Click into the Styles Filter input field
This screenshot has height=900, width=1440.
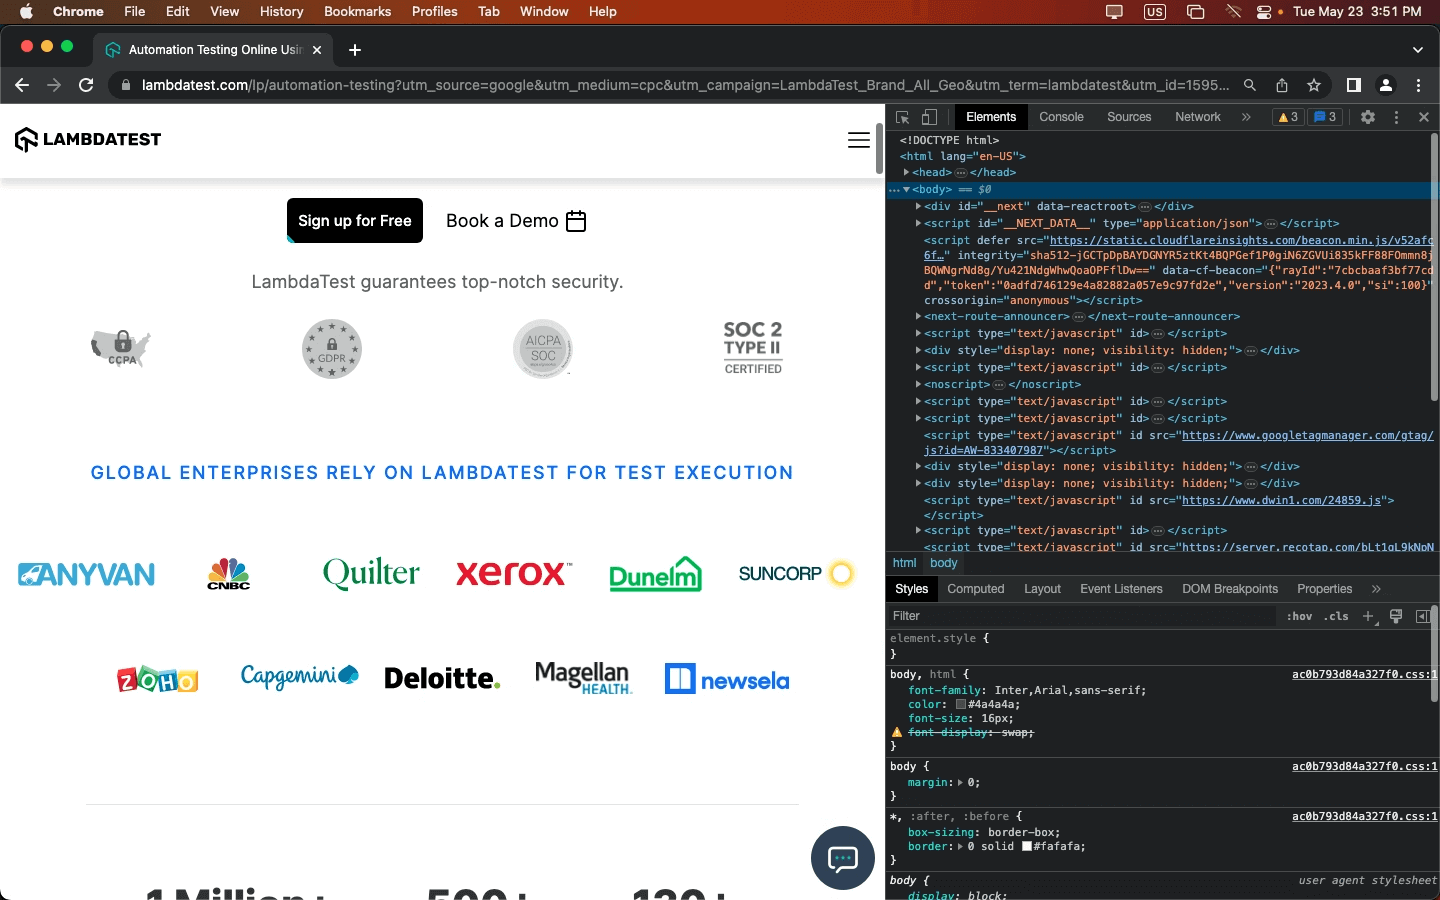1000,616
